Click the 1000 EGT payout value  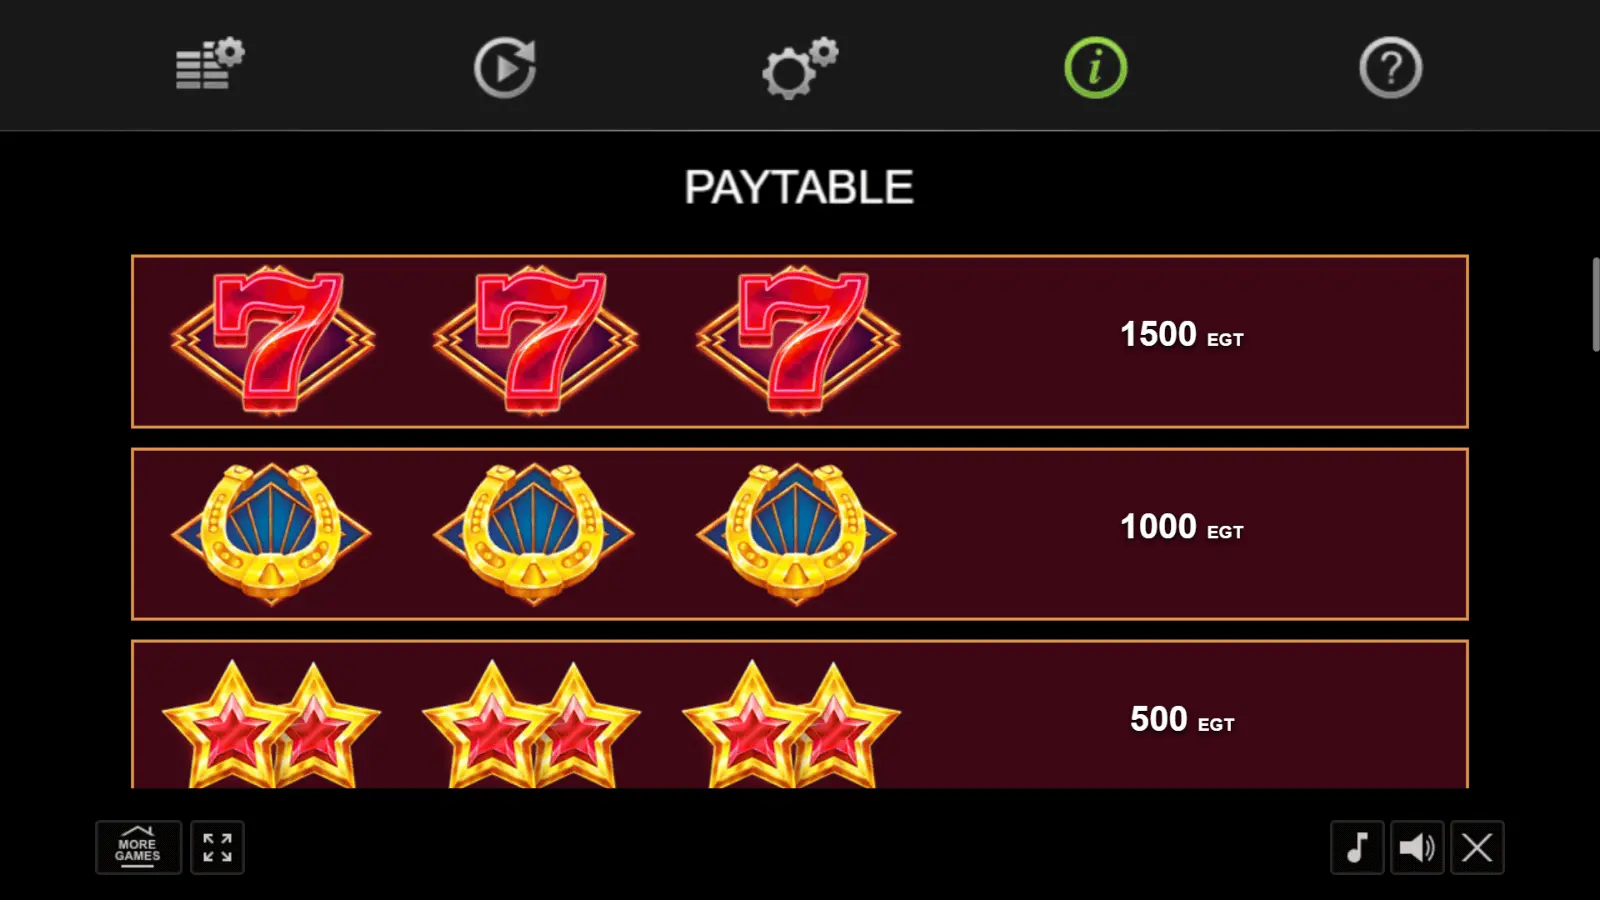point(1181,527)
